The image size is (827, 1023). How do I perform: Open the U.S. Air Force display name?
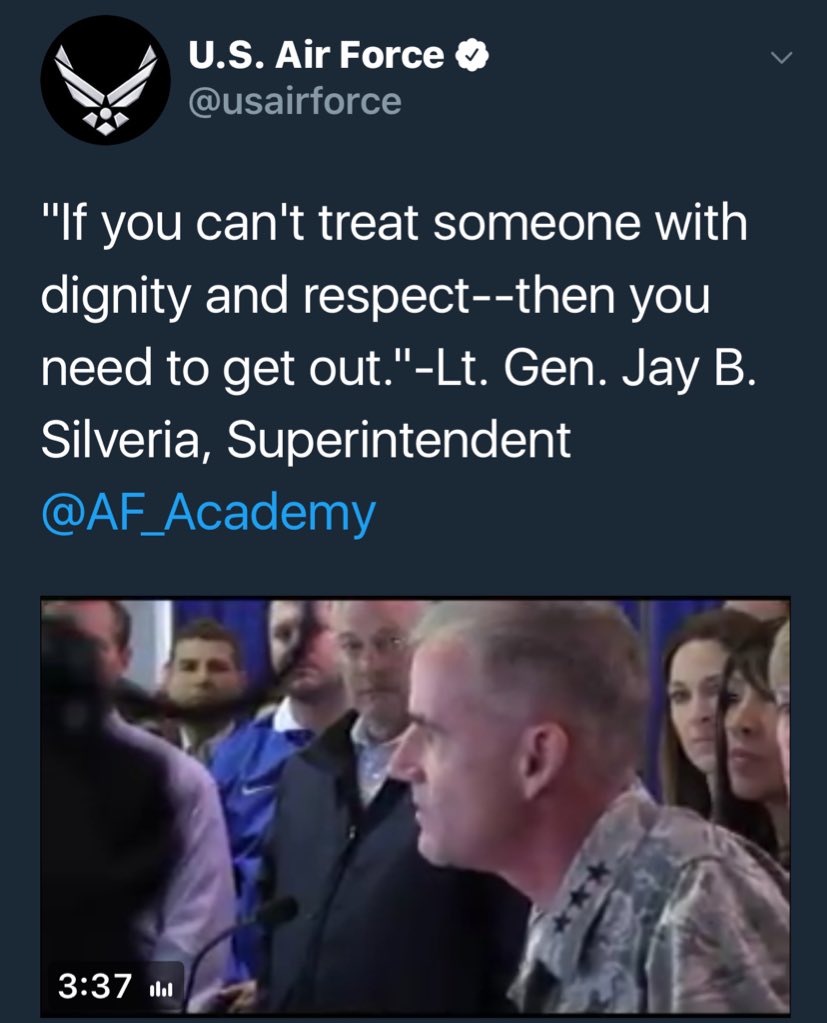tap(316, 55)
